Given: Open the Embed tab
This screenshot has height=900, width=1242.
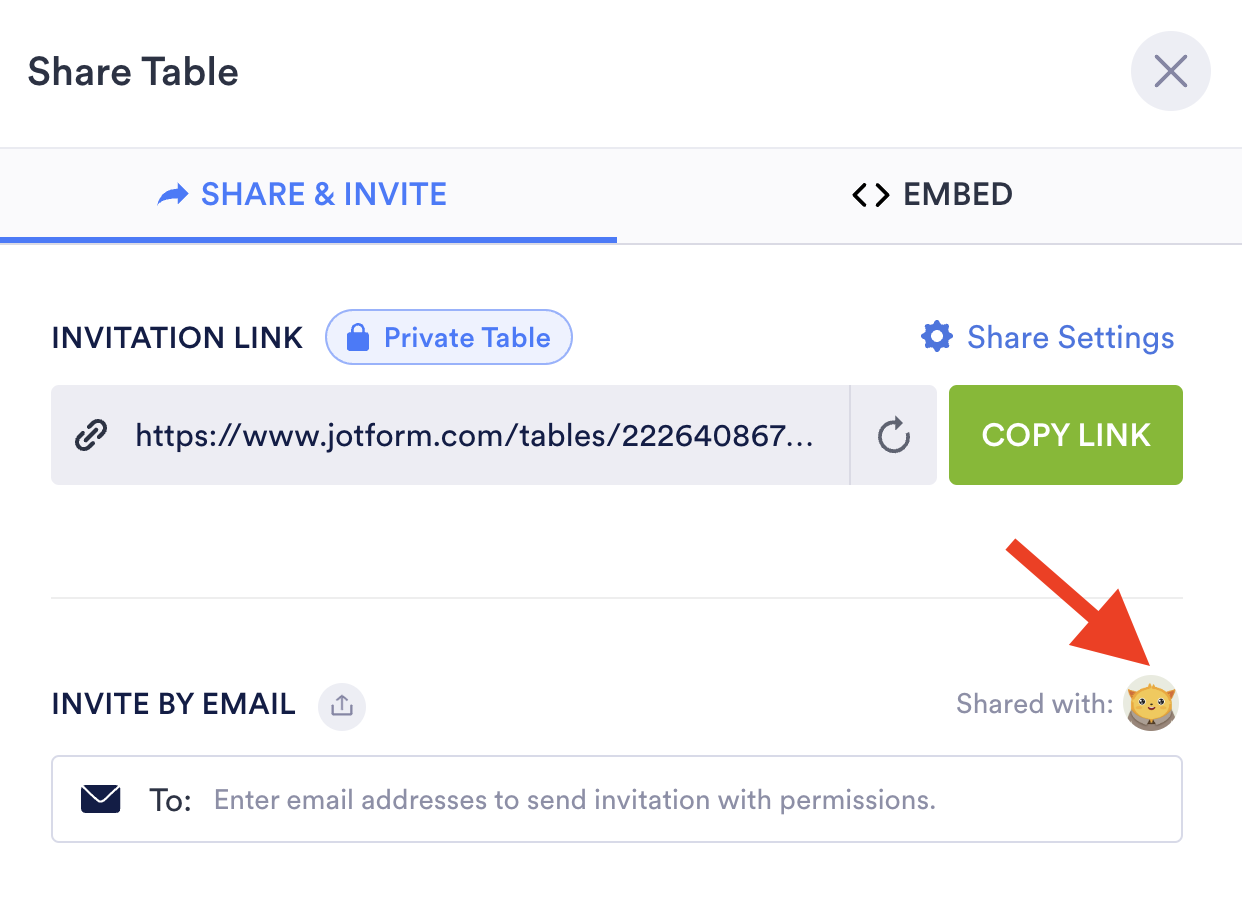Looking at the screenshot, I should point(931,194).
